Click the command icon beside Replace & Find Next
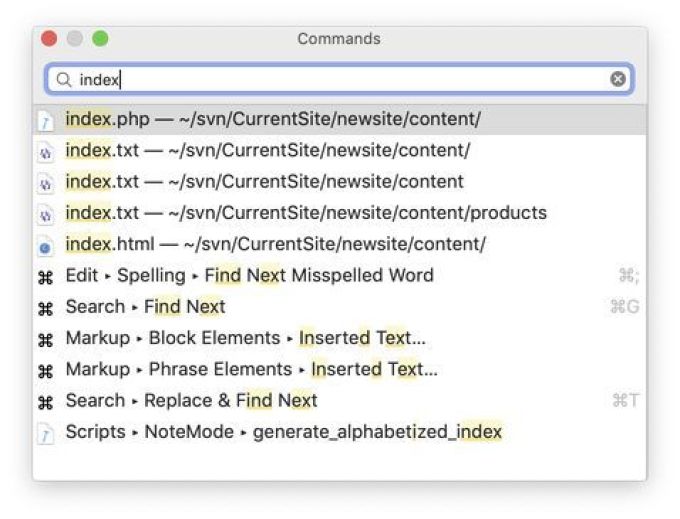Screen dimensions: 680x519 (46, 402)
